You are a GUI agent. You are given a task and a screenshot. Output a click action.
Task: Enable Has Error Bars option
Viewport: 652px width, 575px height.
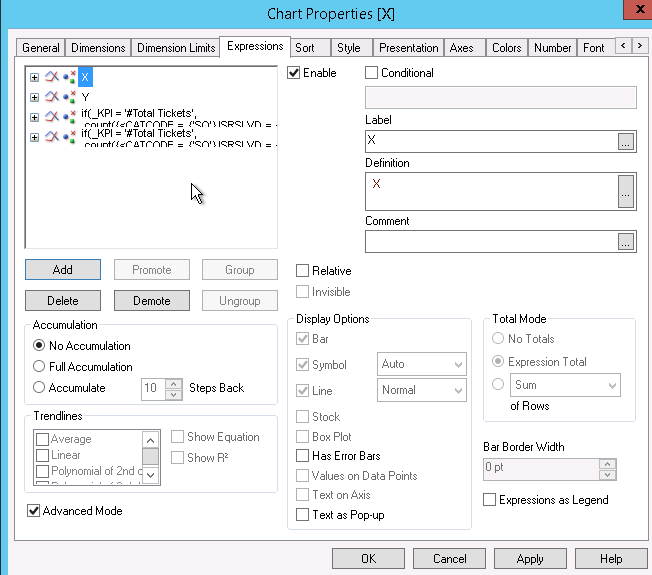[302, 456]
